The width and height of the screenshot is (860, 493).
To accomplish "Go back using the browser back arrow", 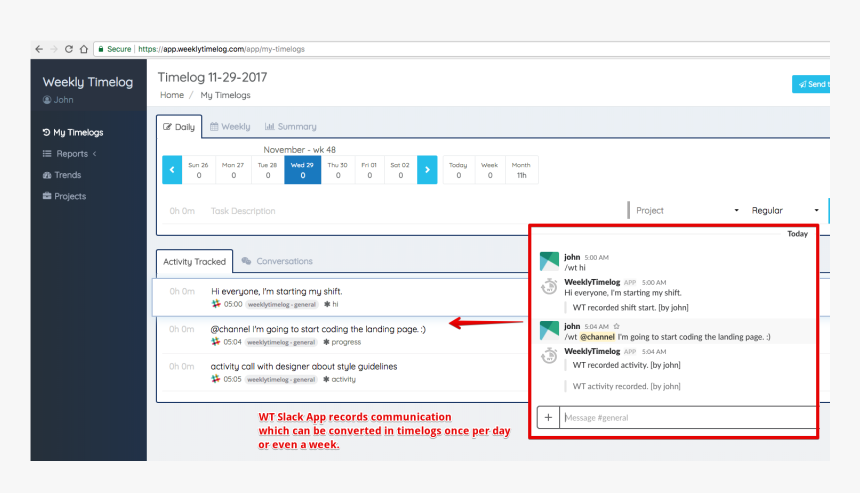I will pos(39,49).
